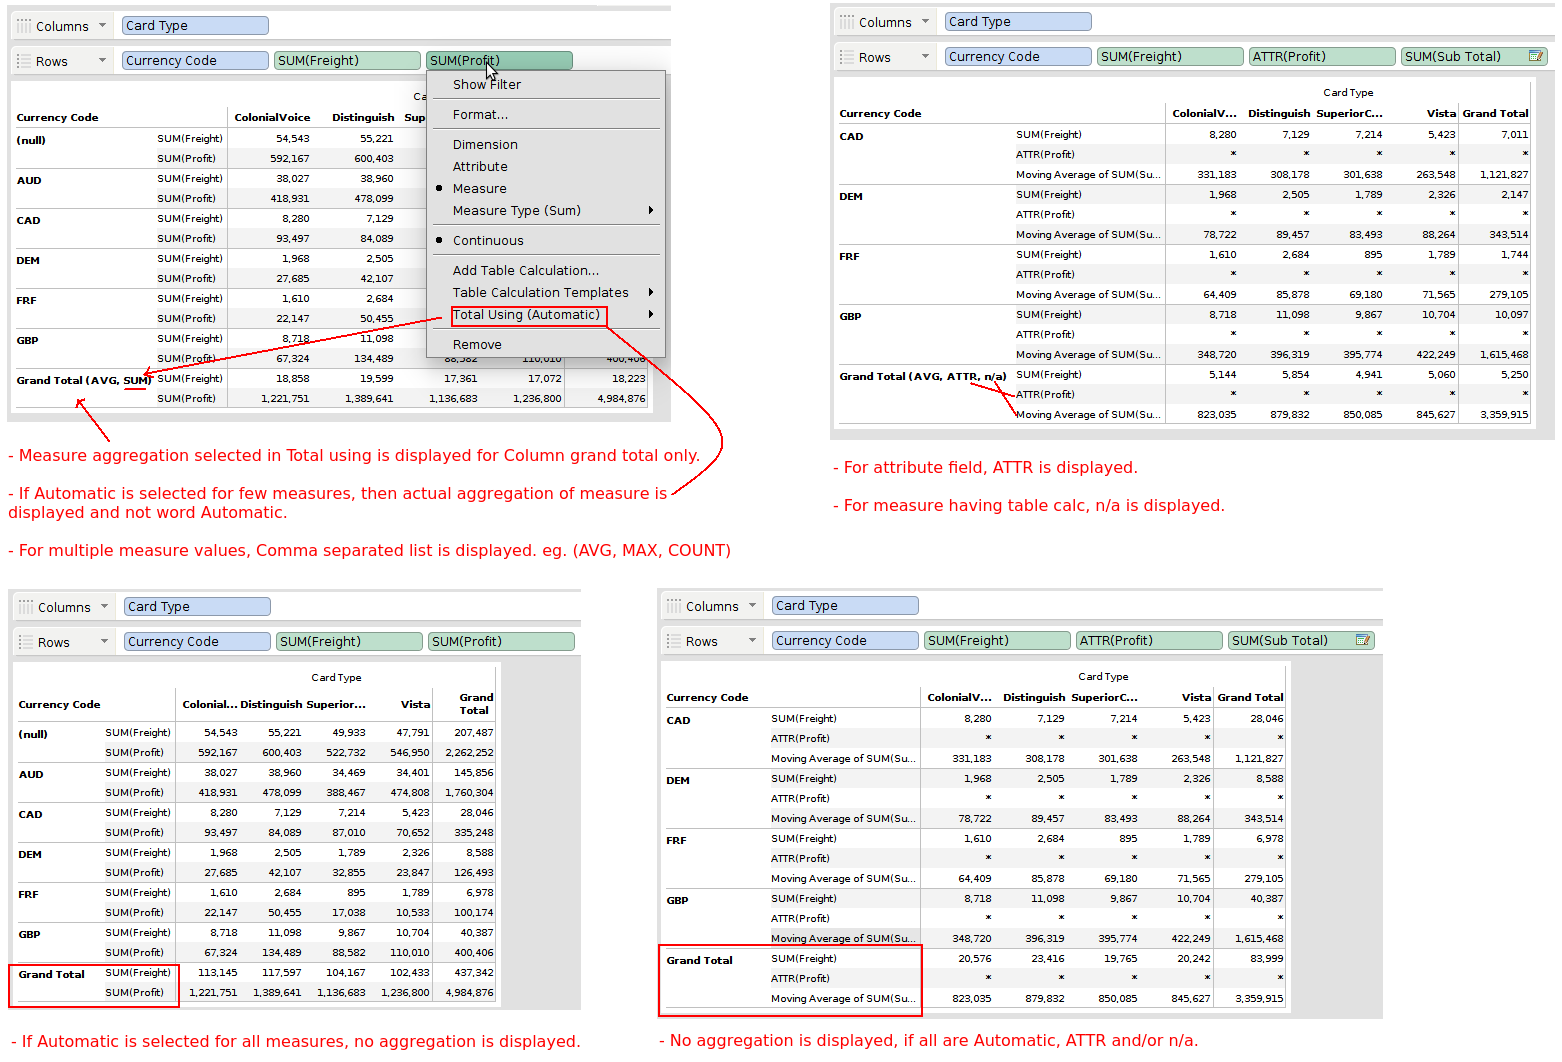Click the cell value '17,361'
This screenshot has width=1562, height=1062.
click(x=461, y=379)
